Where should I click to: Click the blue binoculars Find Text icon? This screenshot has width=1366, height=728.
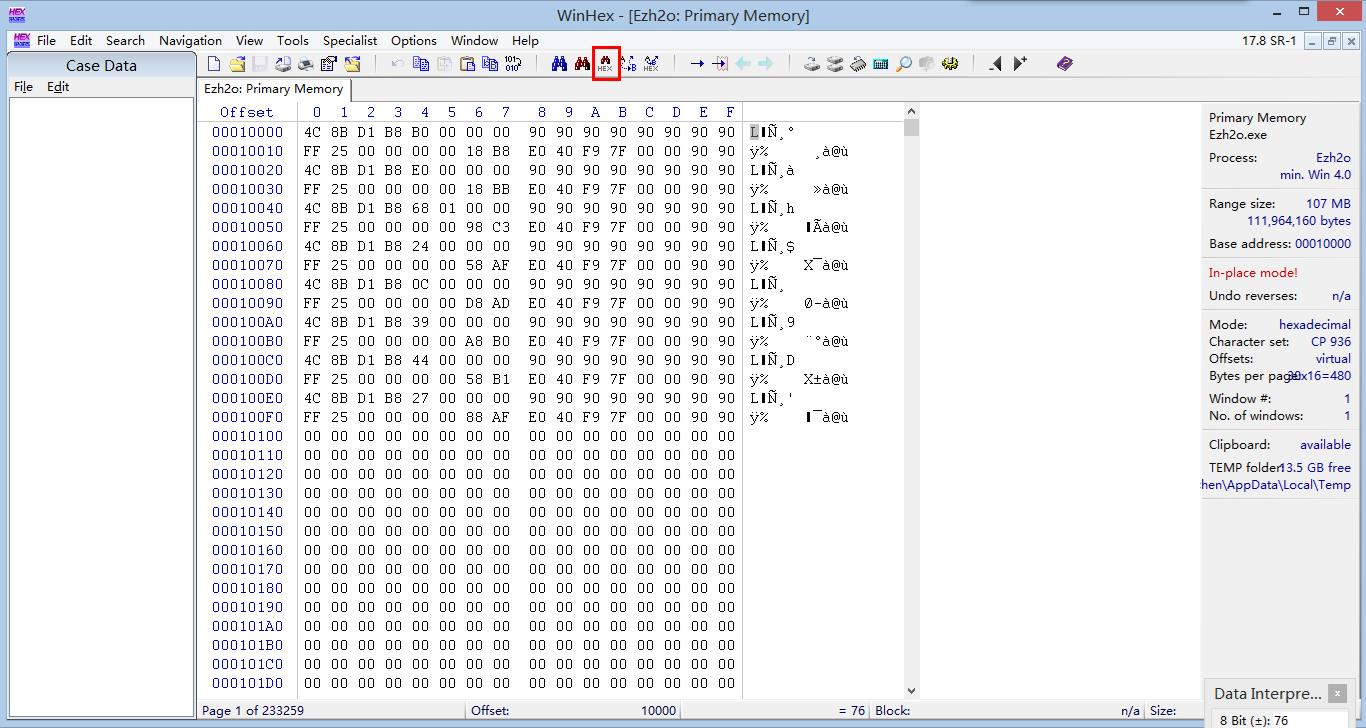click(559, 64)
